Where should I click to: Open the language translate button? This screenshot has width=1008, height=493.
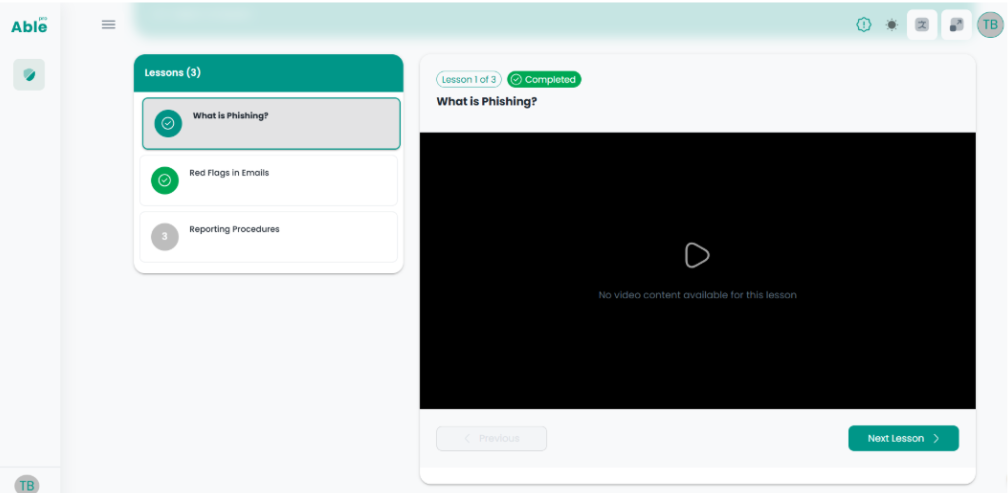[x=922, y=25]
